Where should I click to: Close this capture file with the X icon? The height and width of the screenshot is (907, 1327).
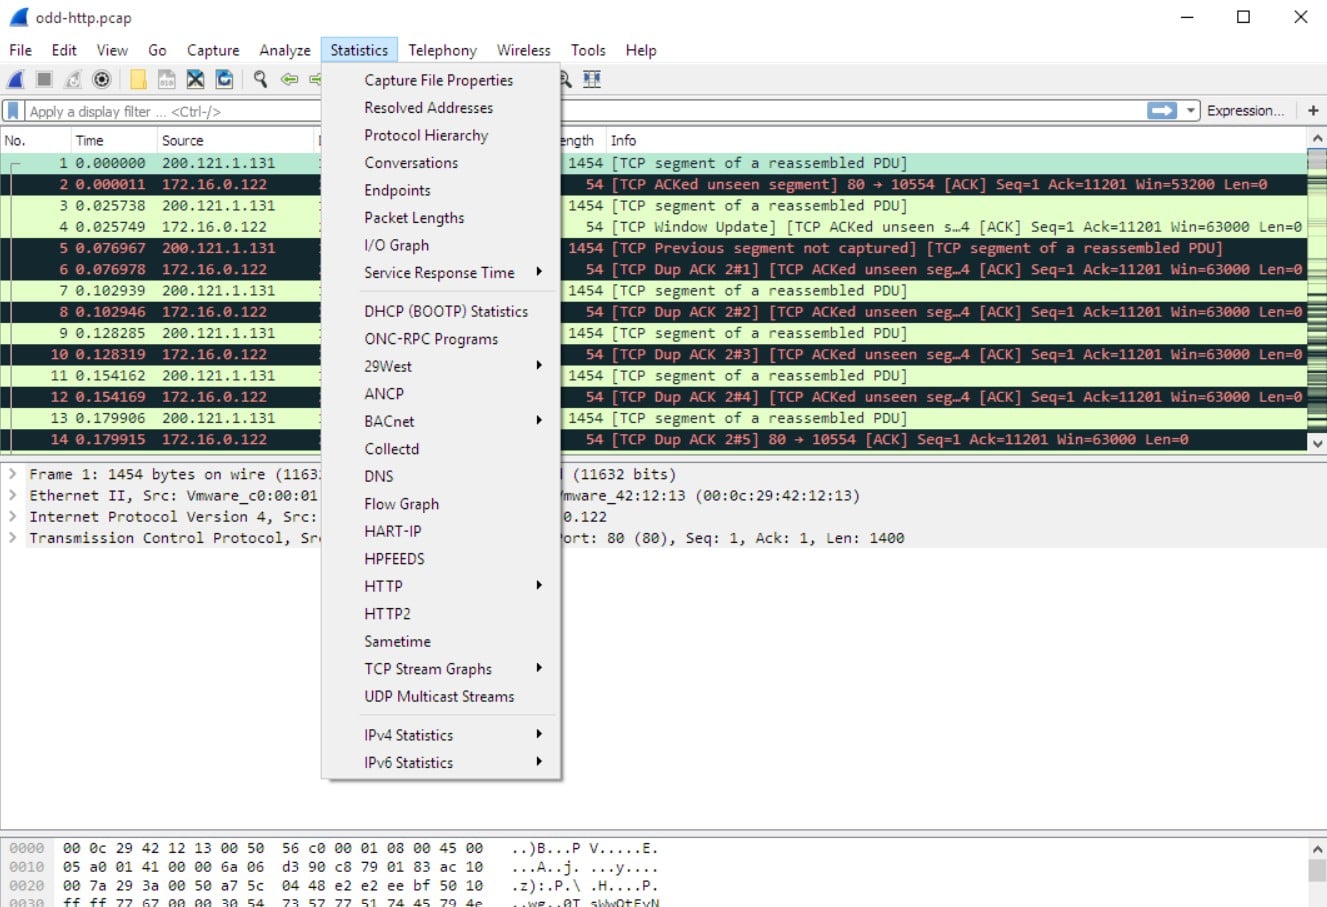click(195, 80)
